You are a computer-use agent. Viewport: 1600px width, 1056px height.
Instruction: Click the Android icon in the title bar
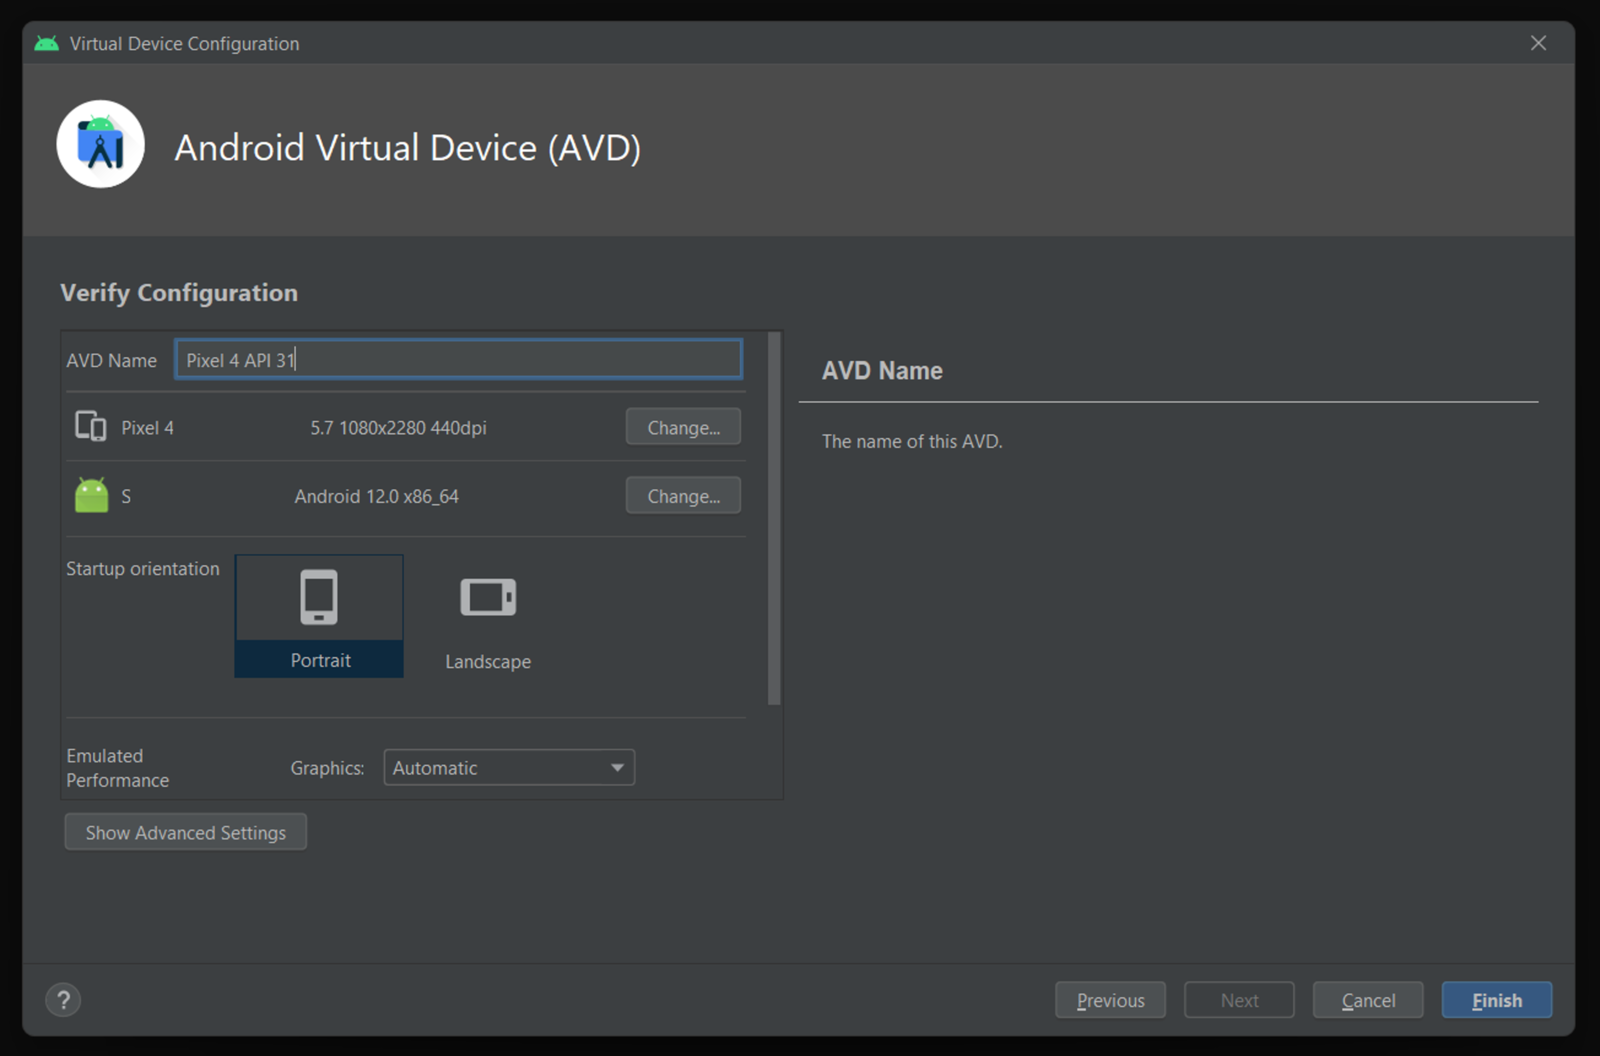click(x=46, y=43)
